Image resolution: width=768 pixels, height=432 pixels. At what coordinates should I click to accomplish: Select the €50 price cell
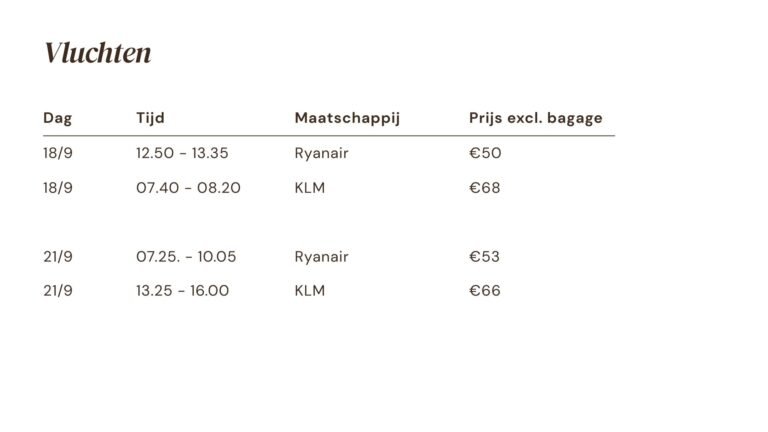point(485,153)
